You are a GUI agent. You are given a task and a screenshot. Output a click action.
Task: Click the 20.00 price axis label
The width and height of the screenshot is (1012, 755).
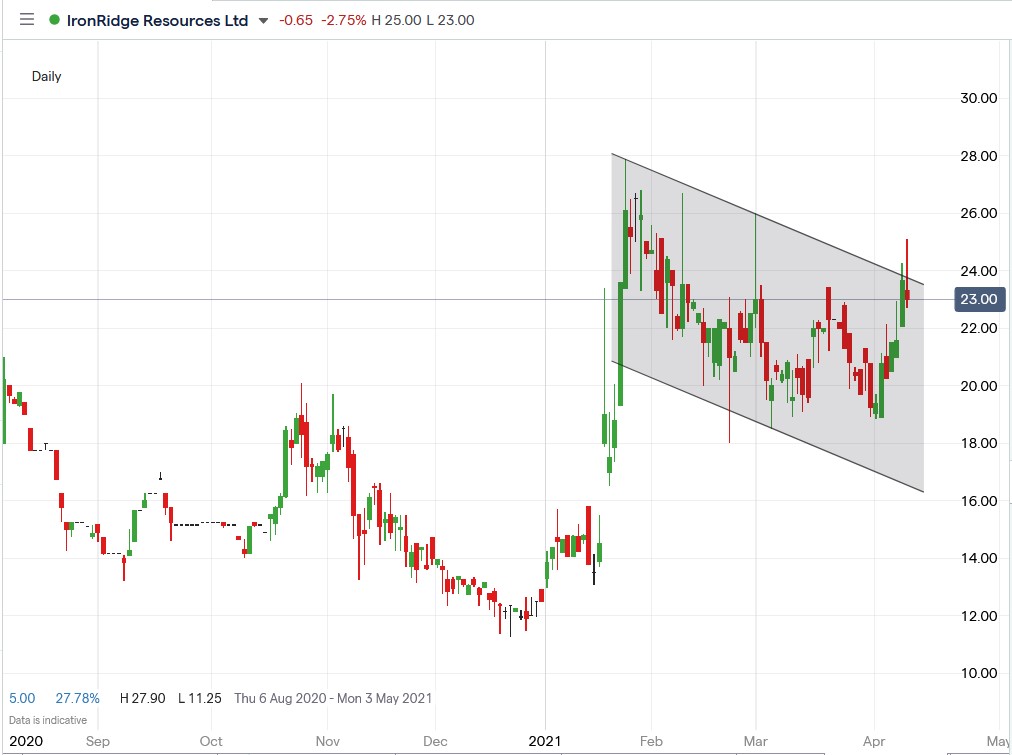click(x=978, y=386)
